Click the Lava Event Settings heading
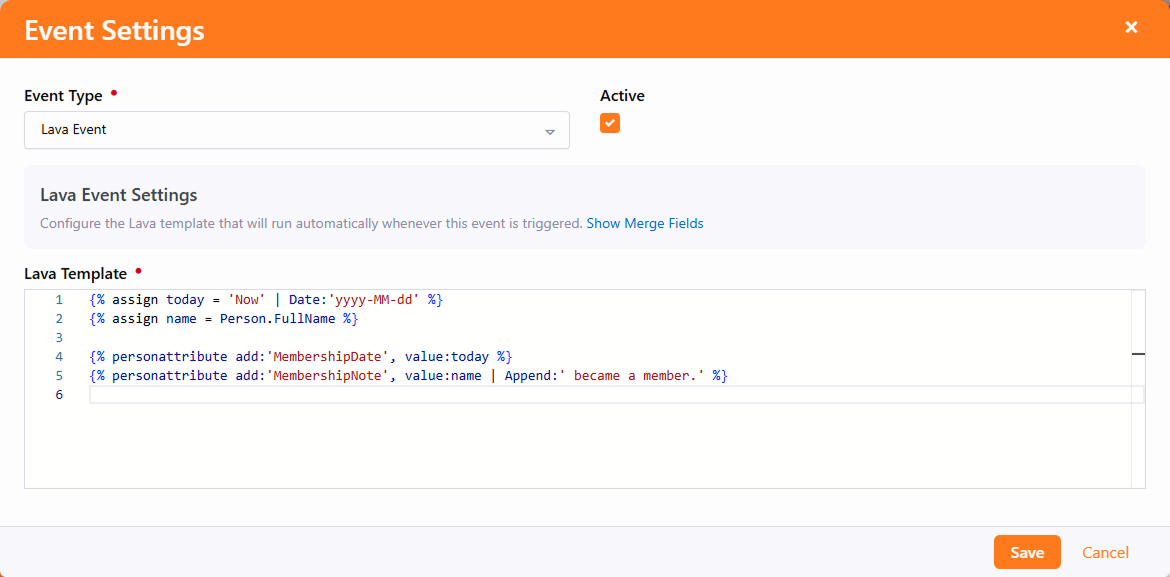The width and height of the screenshot is (1170, 577). click(x=118, y=195)
